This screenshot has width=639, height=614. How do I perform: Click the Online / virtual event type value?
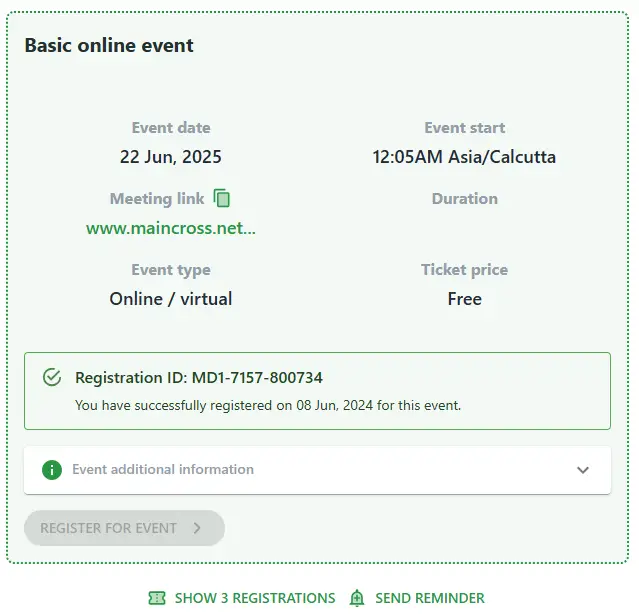point(171,299)
